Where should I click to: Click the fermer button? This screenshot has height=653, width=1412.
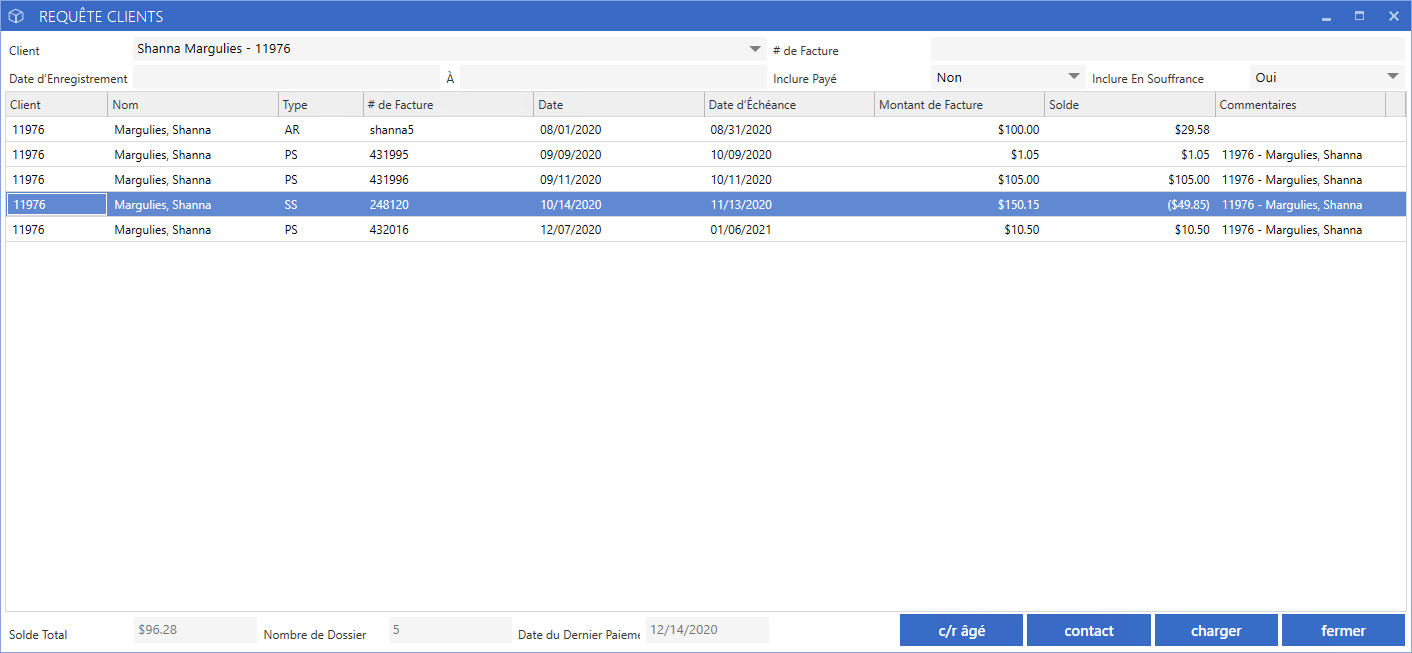[x=1343, y=630]
